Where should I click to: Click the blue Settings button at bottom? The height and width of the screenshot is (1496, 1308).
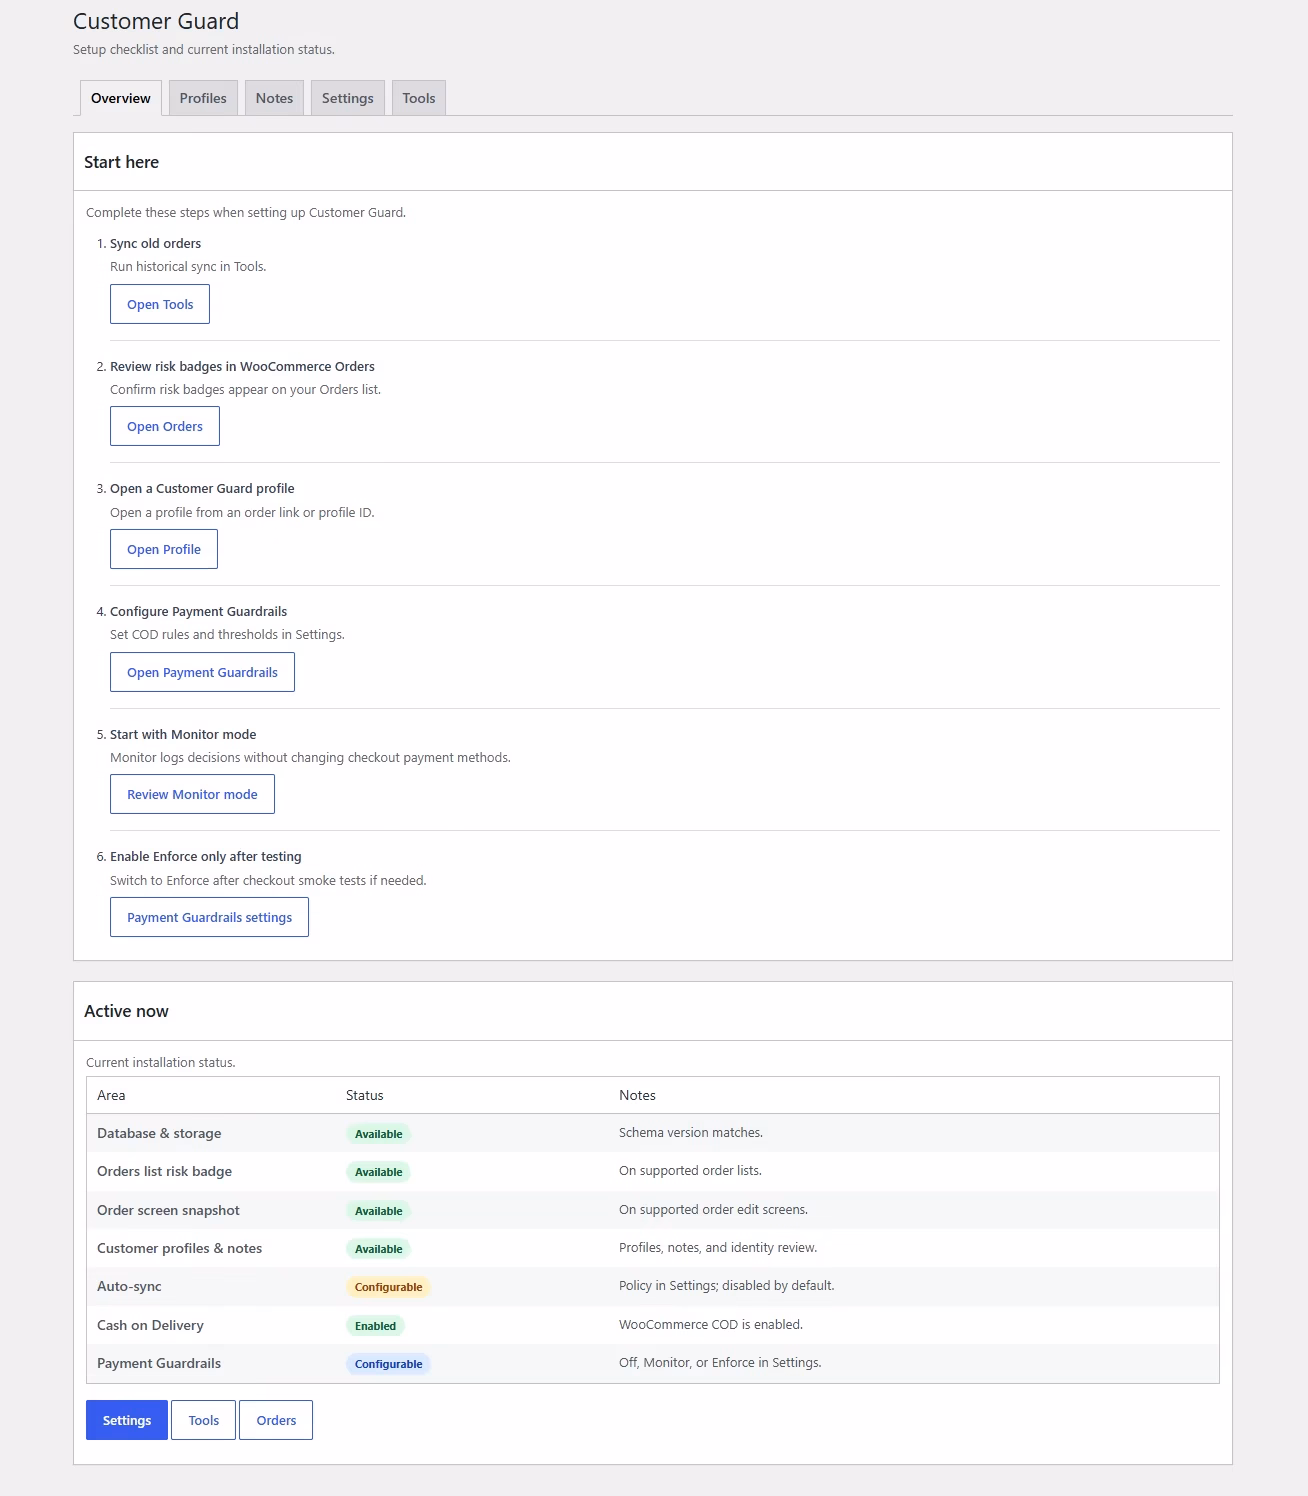pyautogui.click(x=127, y=1420)
